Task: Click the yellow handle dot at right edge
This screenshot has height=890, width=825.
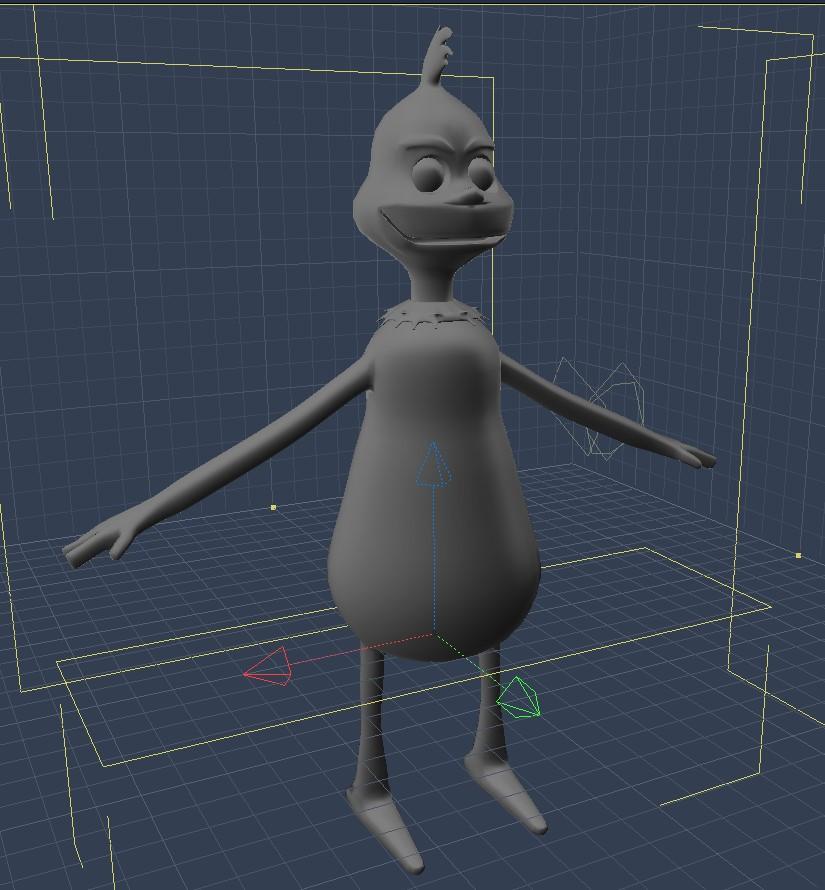Action: click(x=798, y=555)
